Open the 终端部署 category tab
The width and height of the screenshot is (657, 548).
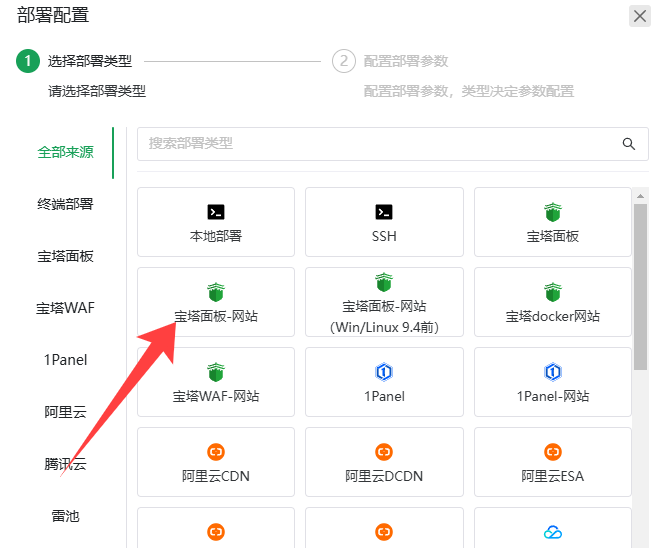pyautogui.click(x=66, y=204)
